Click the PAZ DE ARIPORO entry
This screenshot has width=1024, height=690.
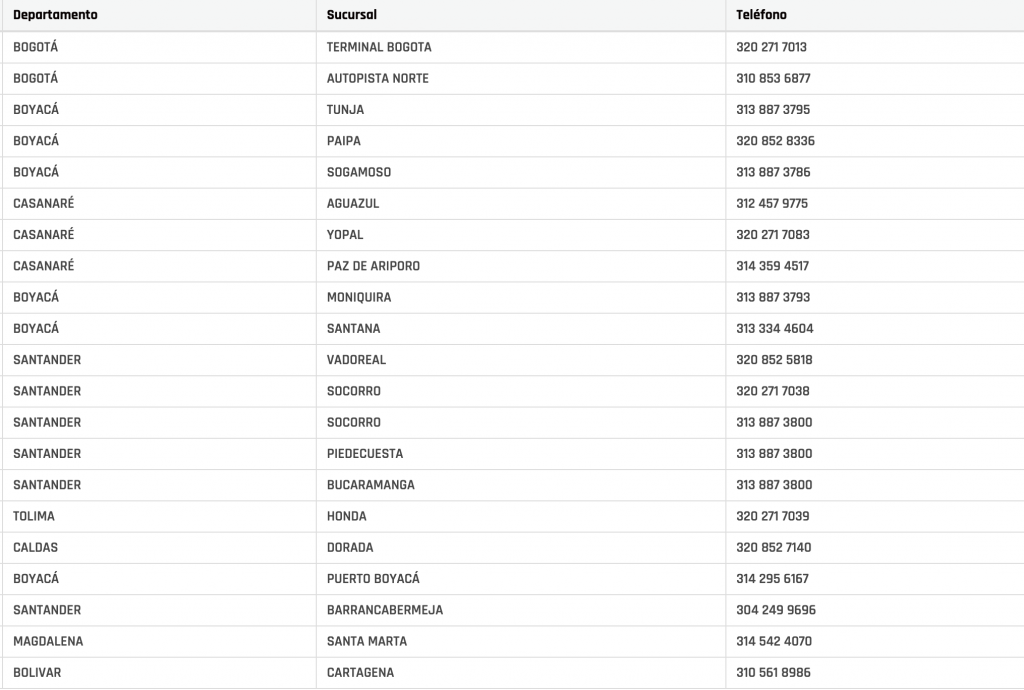[x=373, y=266]
